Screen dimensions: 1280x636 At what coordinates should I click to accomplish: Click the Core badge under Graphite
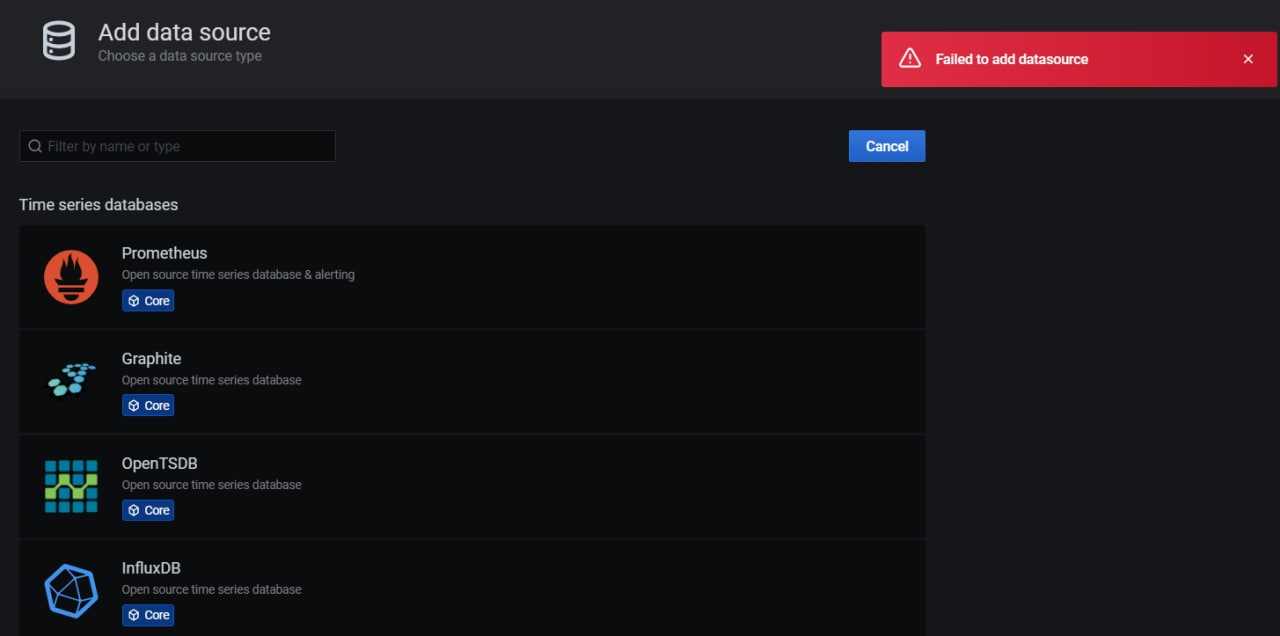[x=148, y=406]
